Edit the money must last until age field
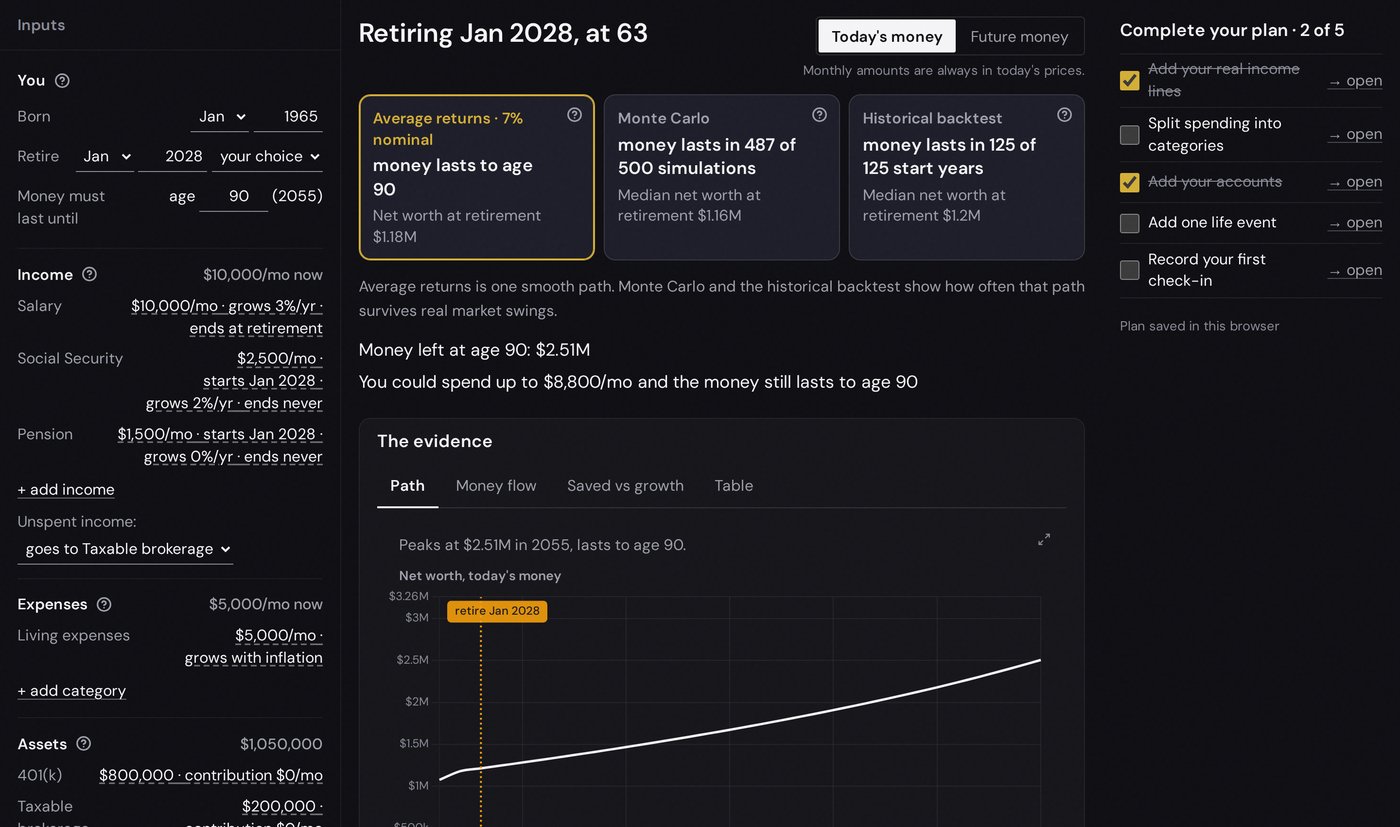This screenshot has height=827, width=1400. (233, 197)
